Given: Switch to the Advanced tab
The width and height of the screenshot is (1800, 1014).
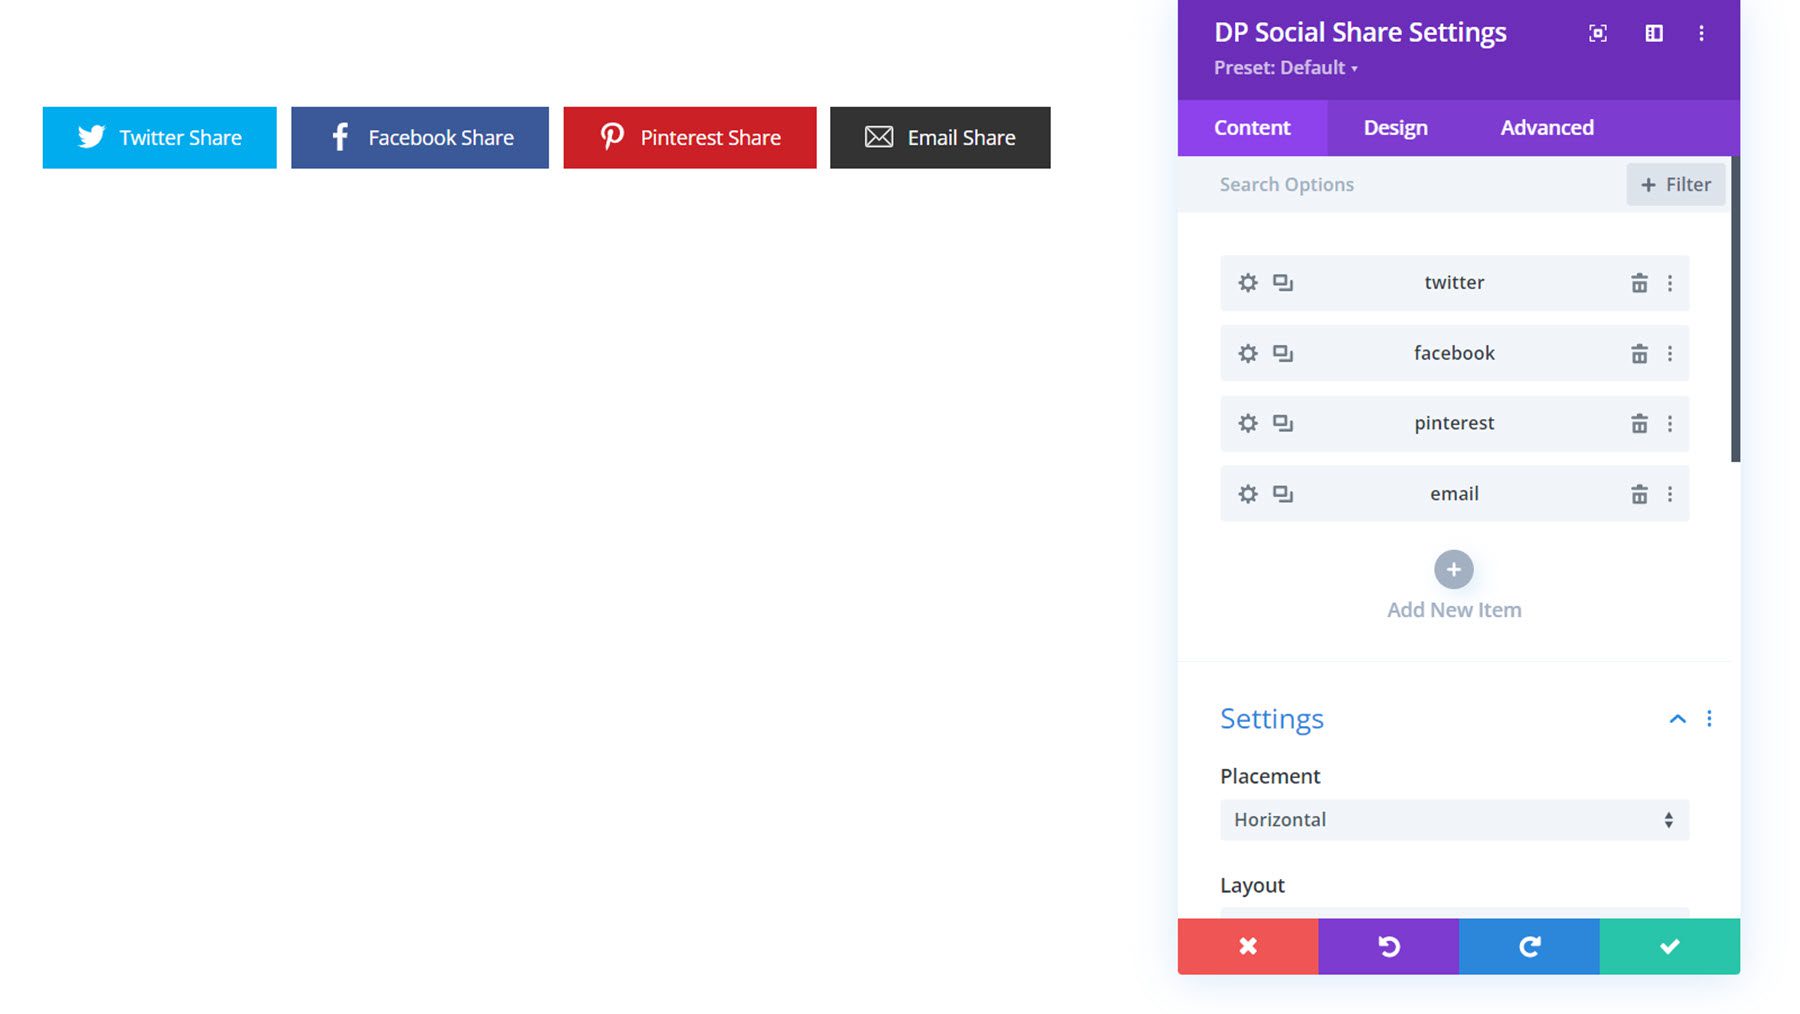Looking at the screenshot, I should click(1546, 127).
